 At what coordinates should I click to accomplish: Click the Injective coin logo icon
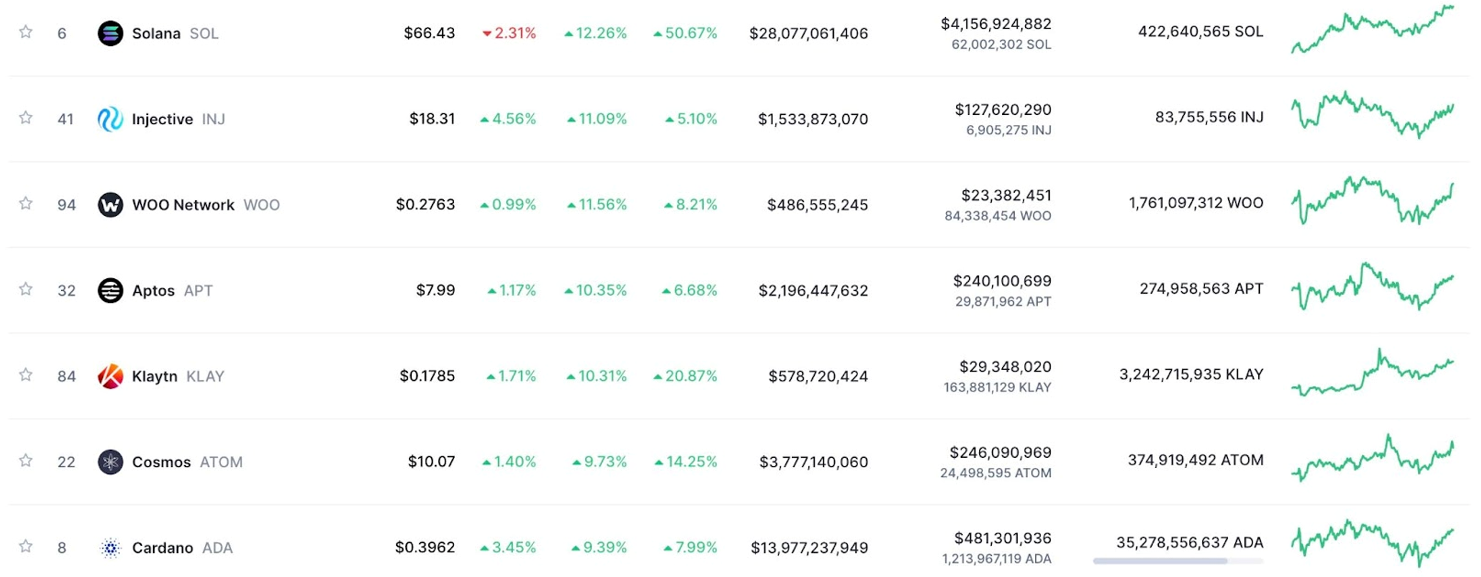(x=110, y=119)
